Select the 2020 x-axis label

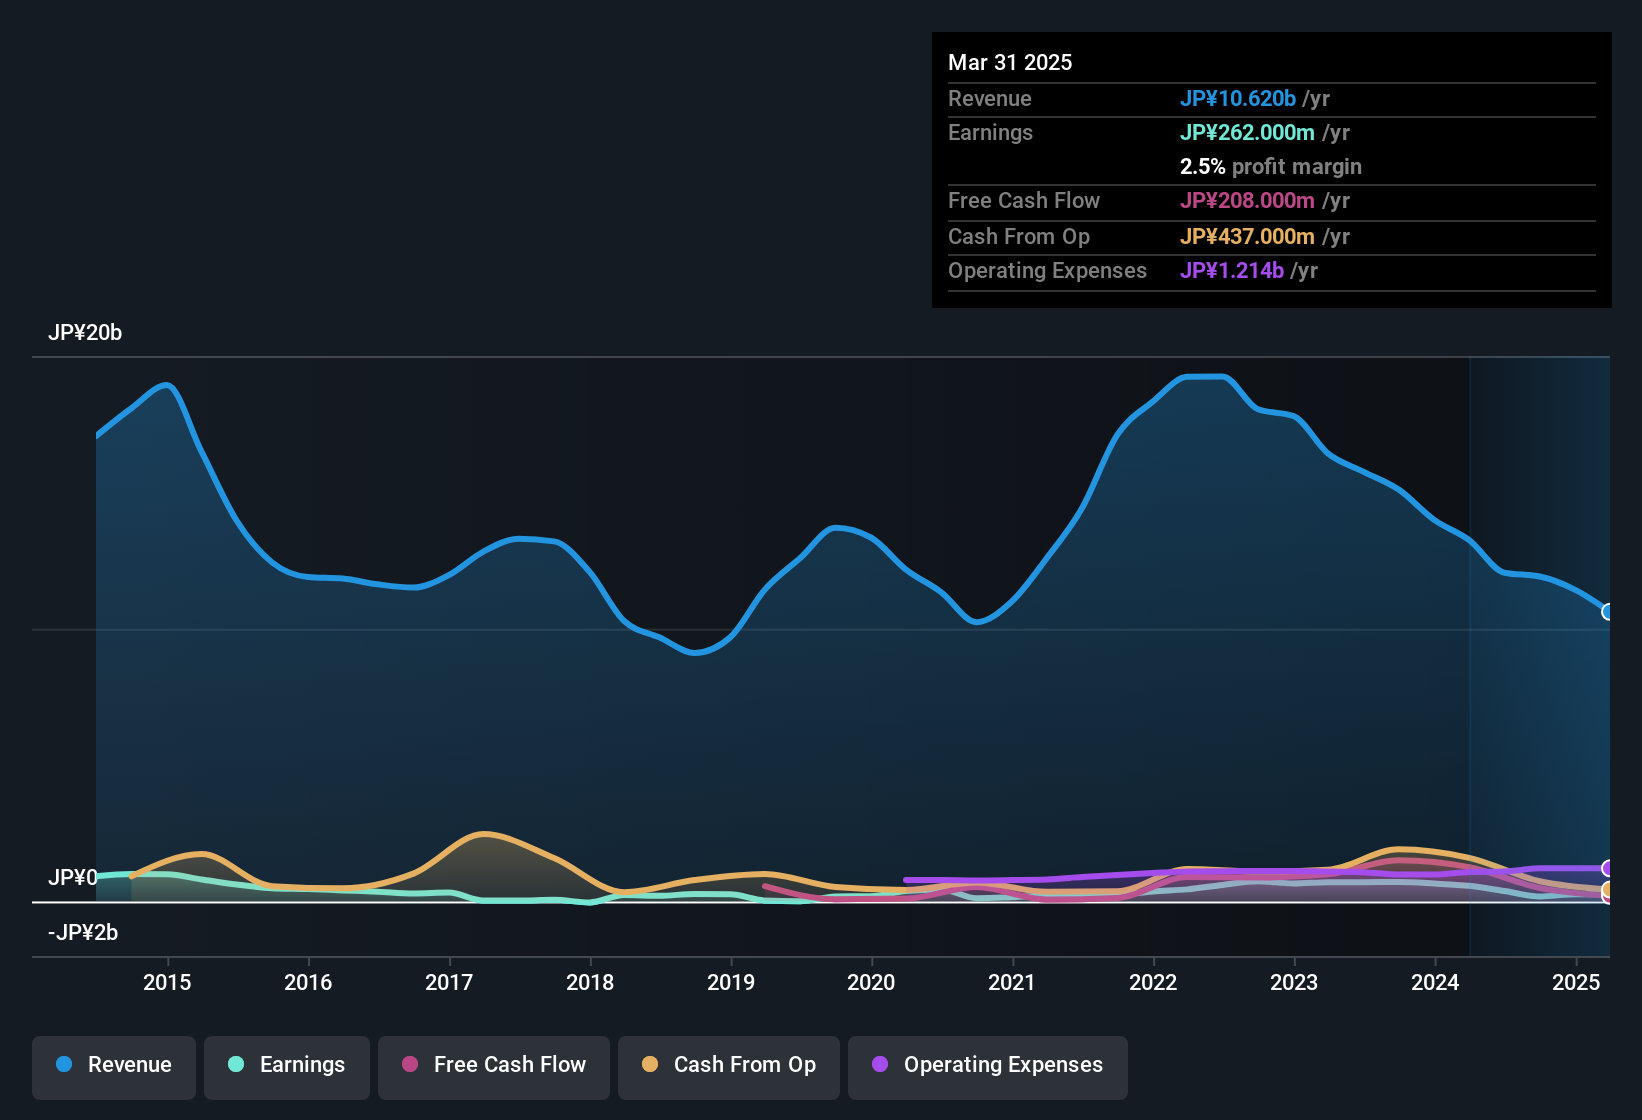(x=871, y=982)
